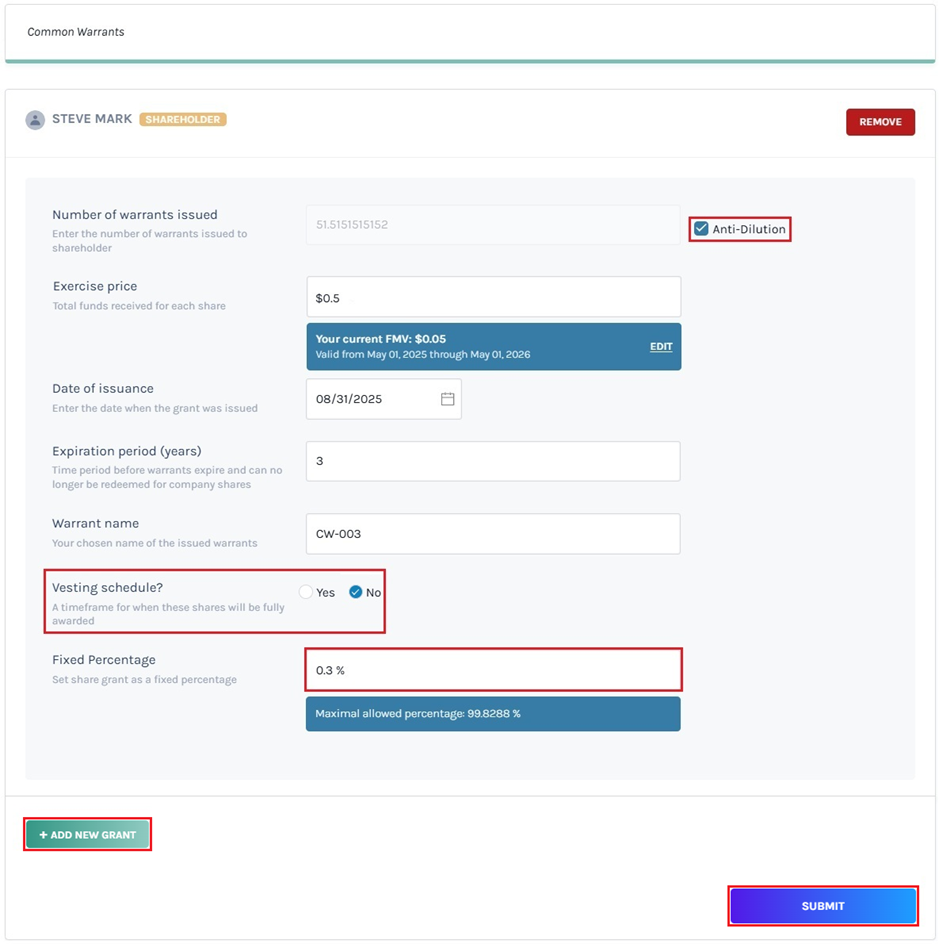Select Yes for vesting schedule
This screenshot has width=939, height=944.
(306, 592)
